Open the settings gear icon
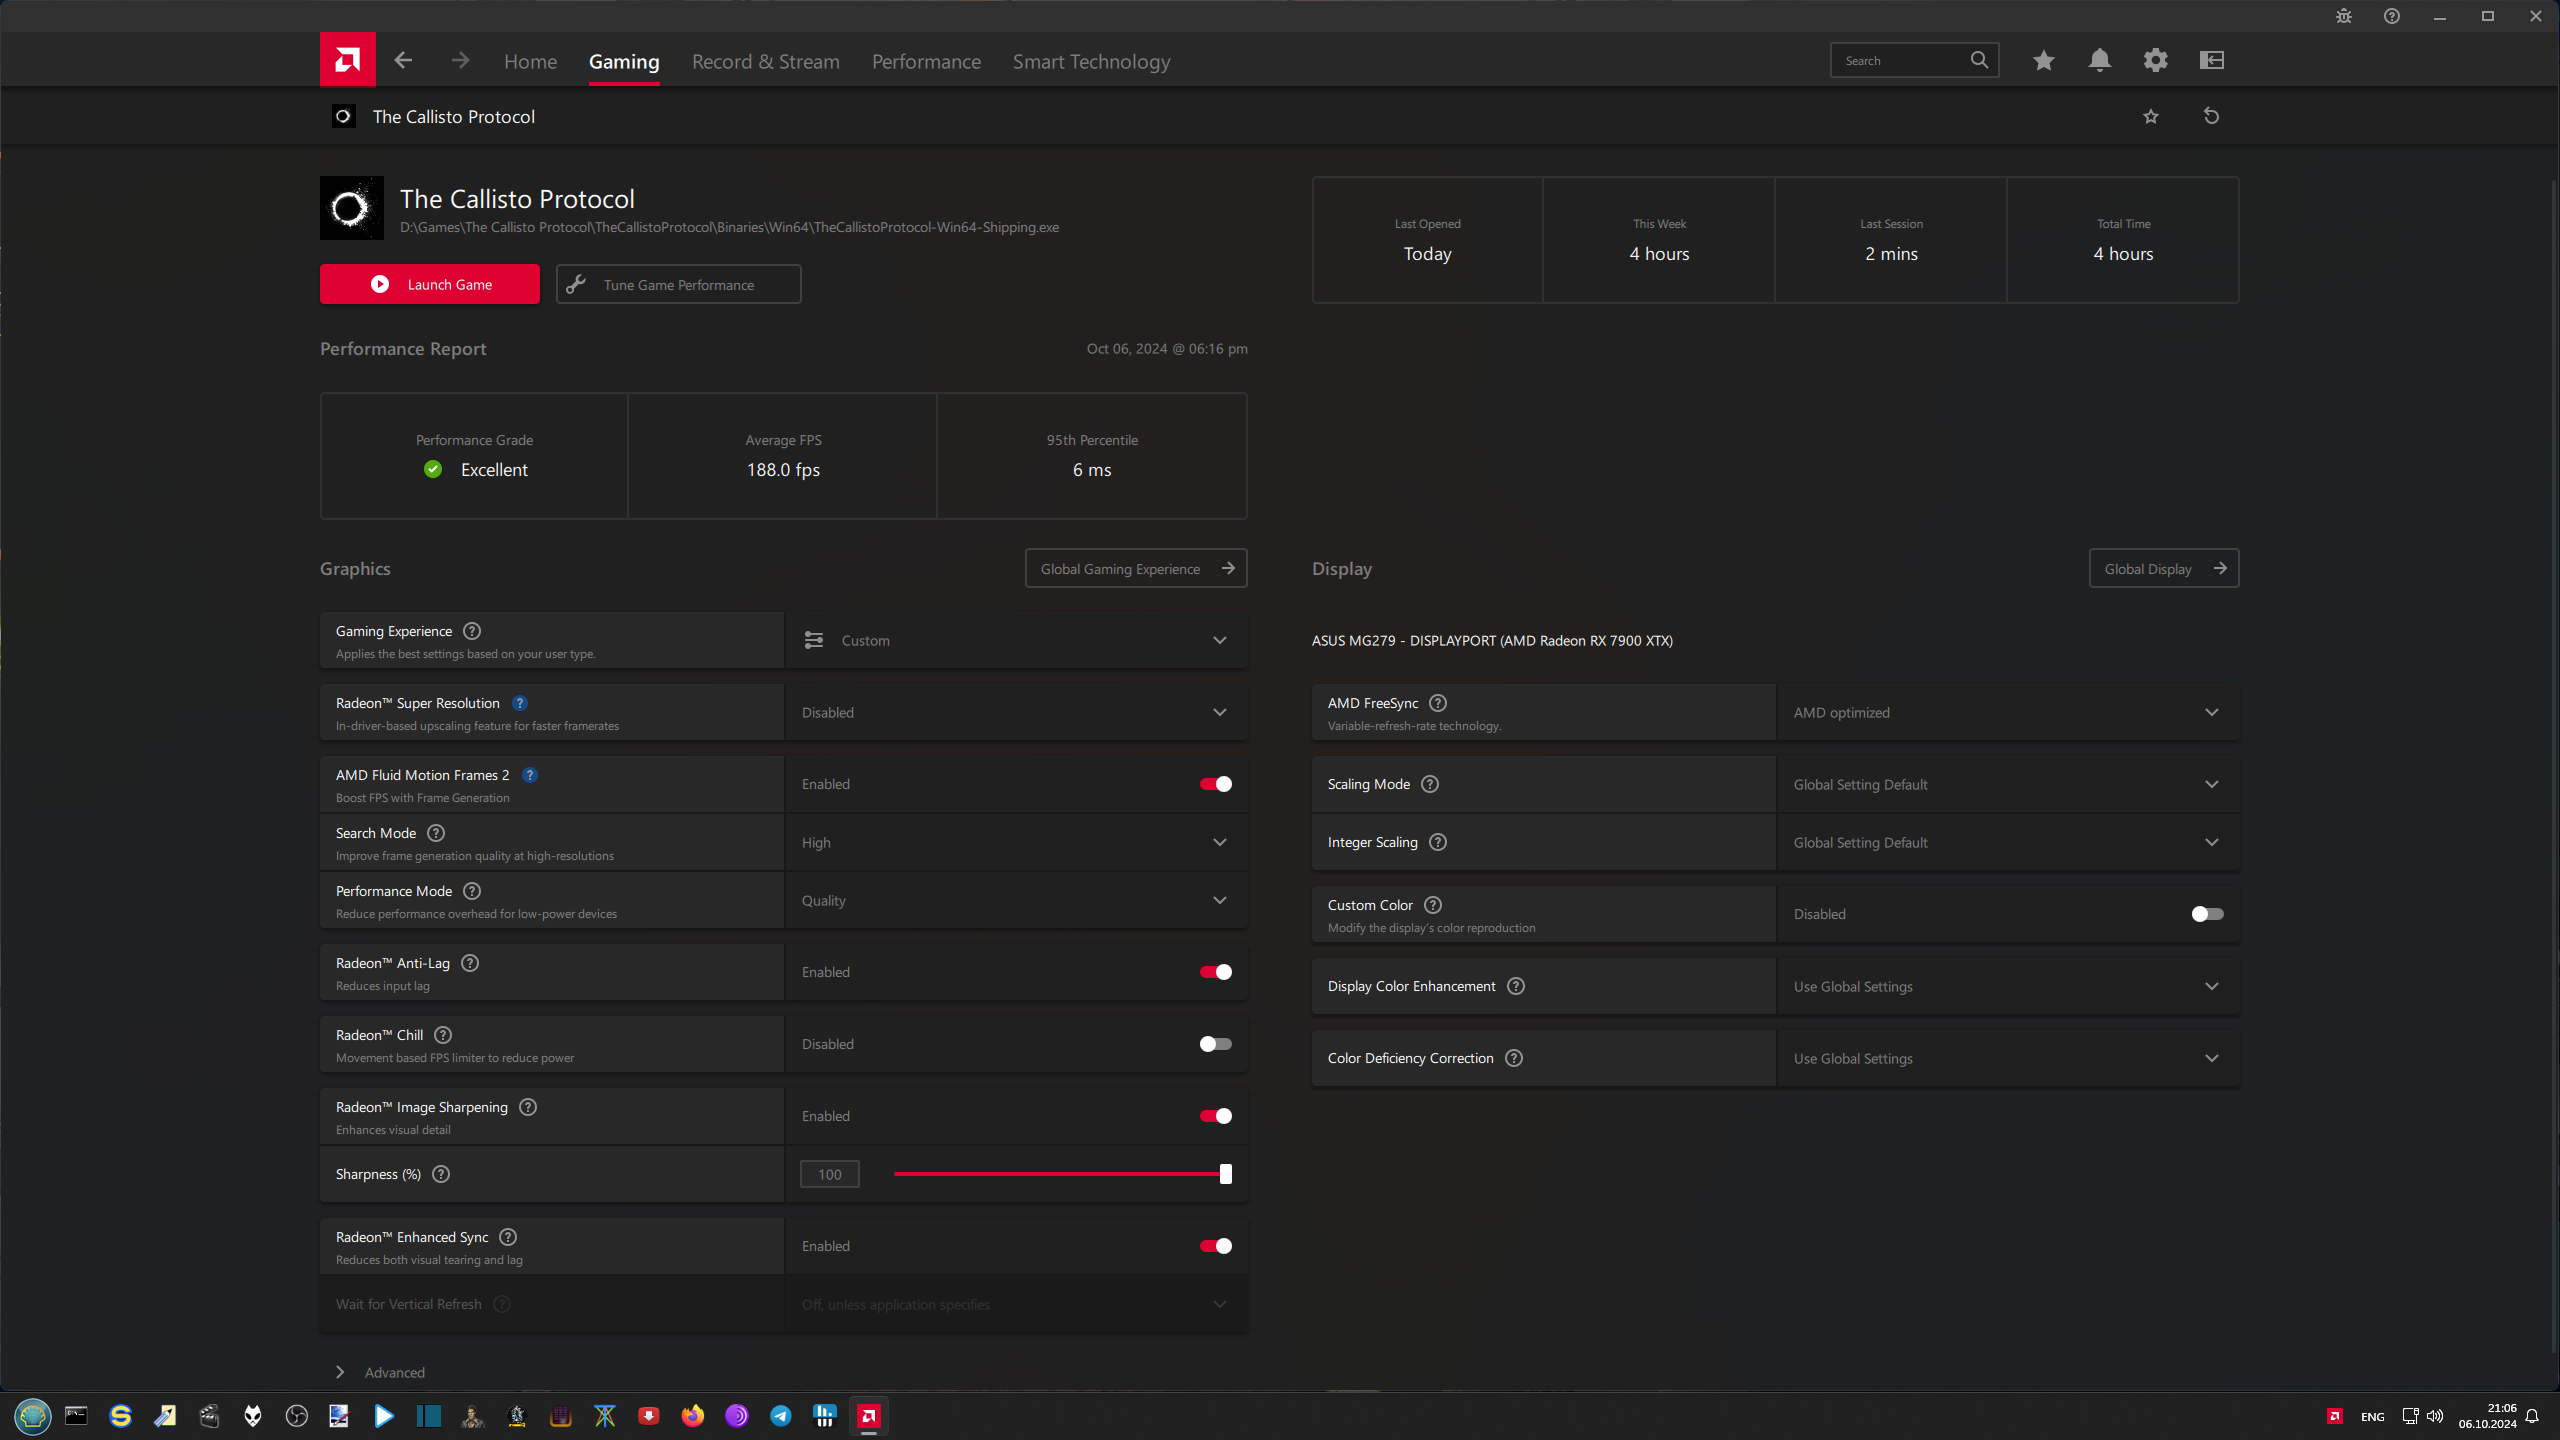Image resolution: width=2560 pixels, height=1440 pixels. click(x=2155, y=60)
